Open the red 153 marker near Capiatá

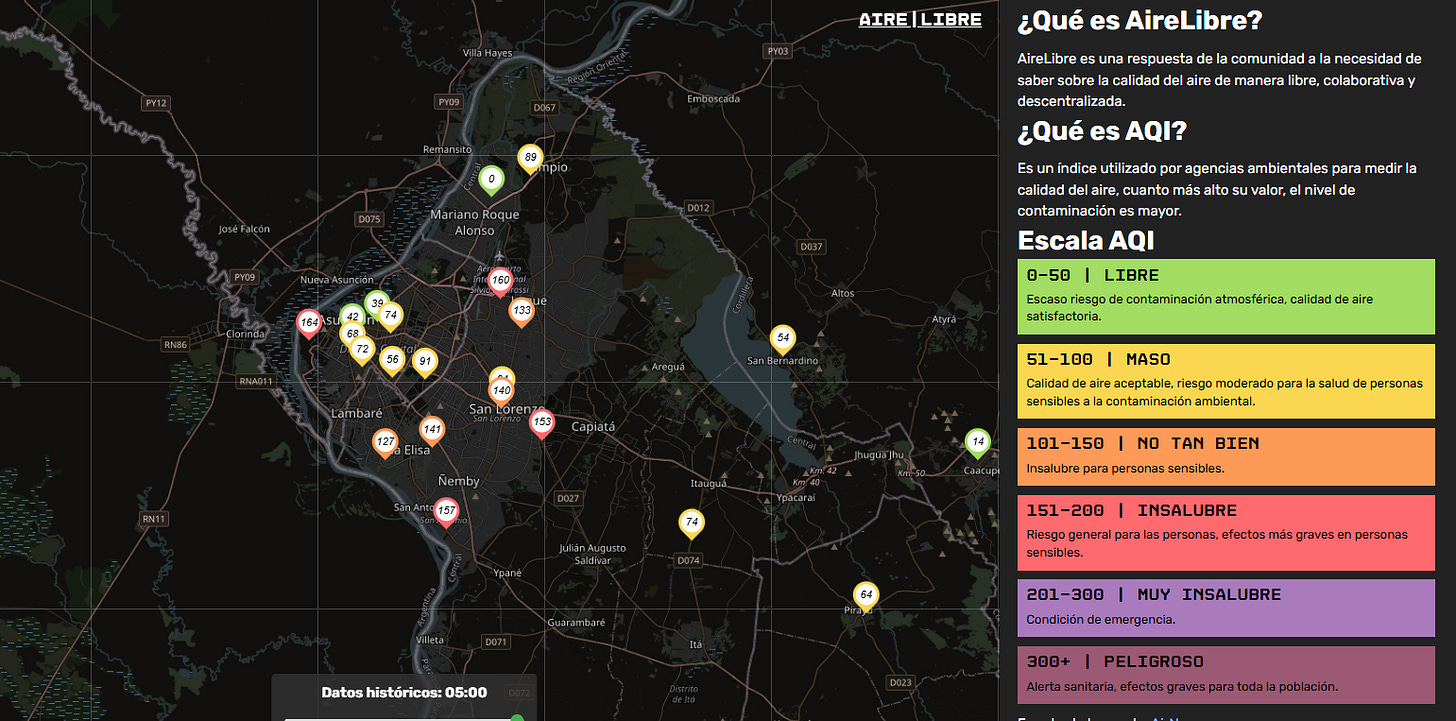coord(542,424)
